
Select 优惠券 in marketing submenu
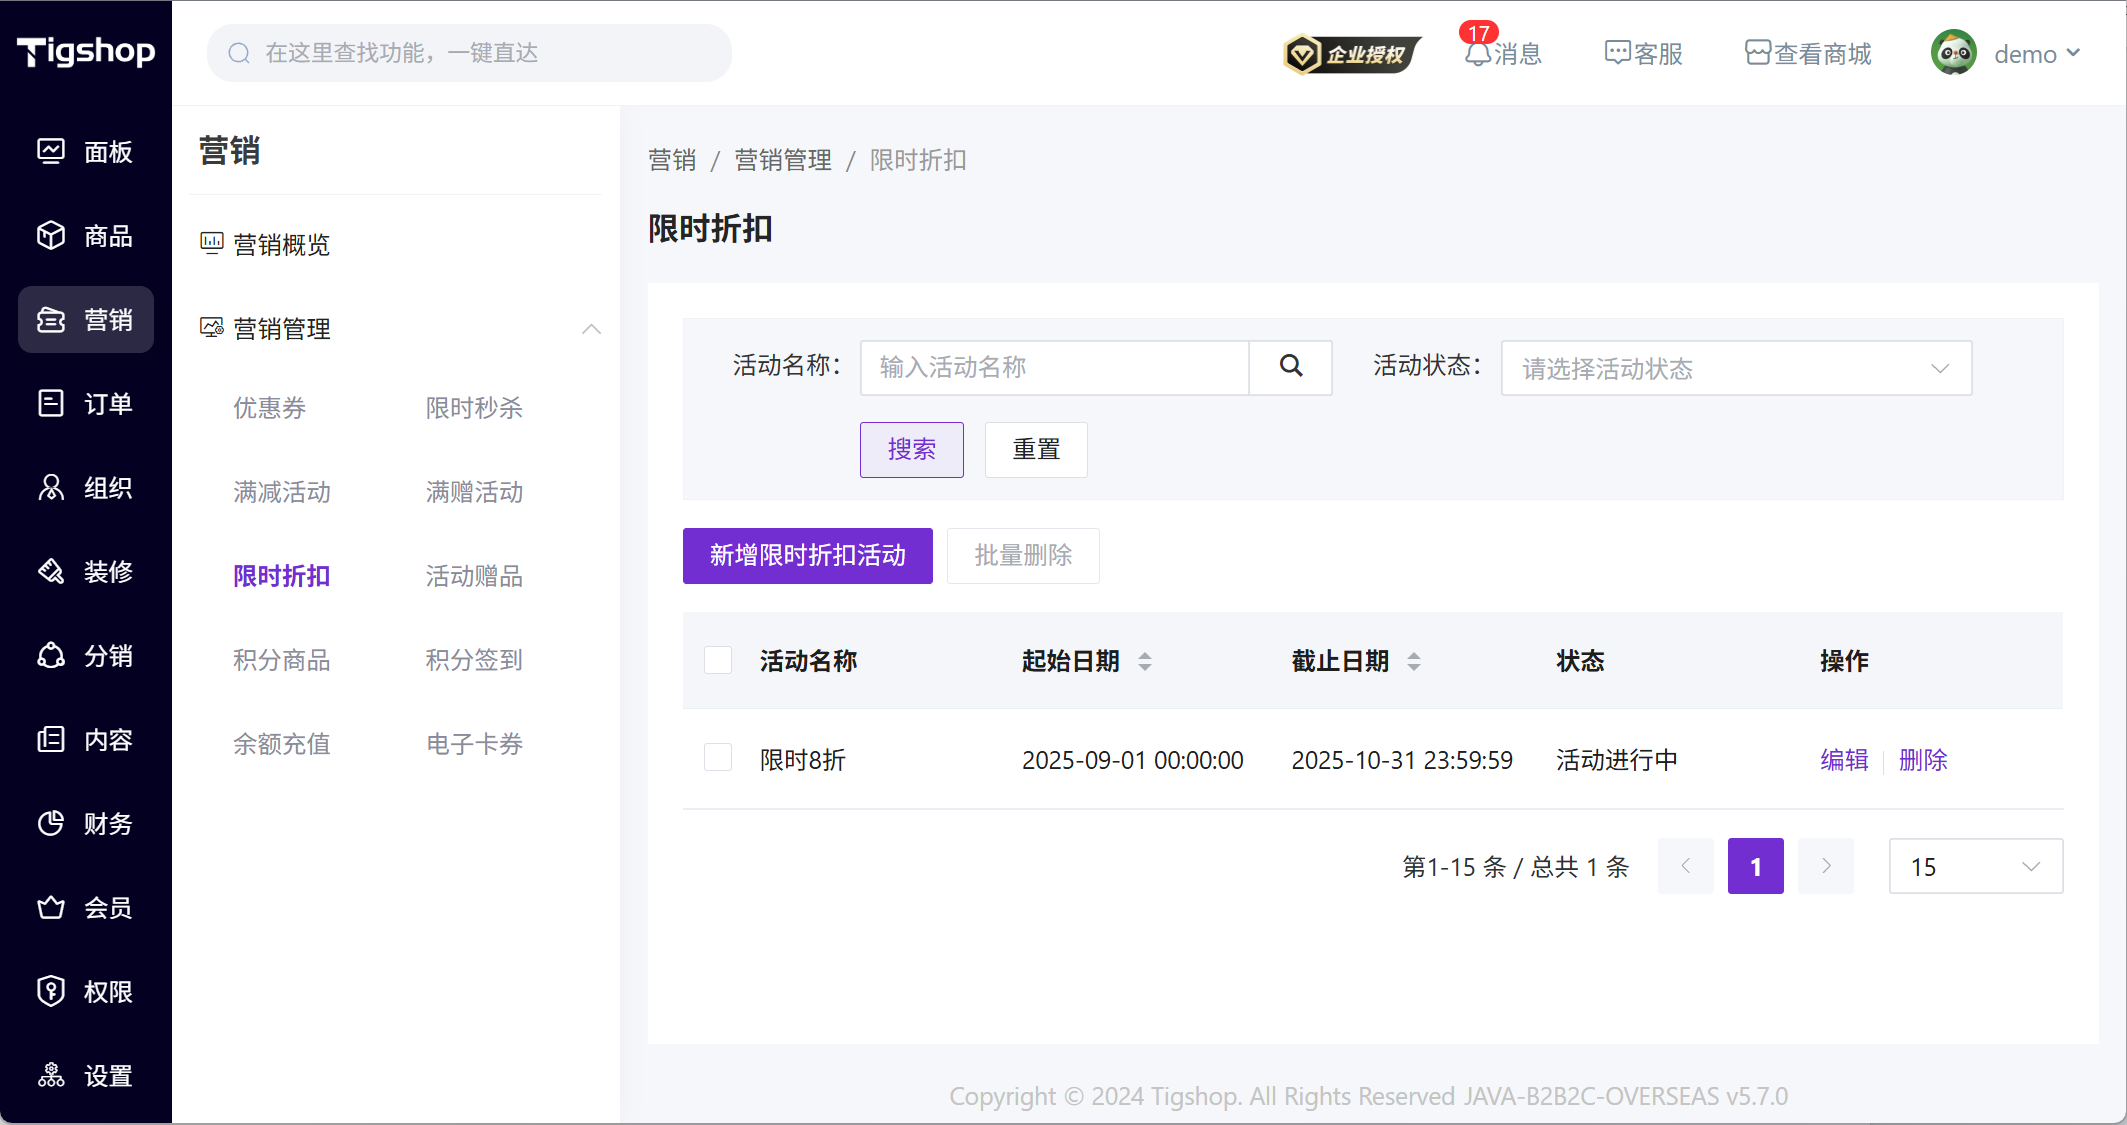tap(270, 408)
